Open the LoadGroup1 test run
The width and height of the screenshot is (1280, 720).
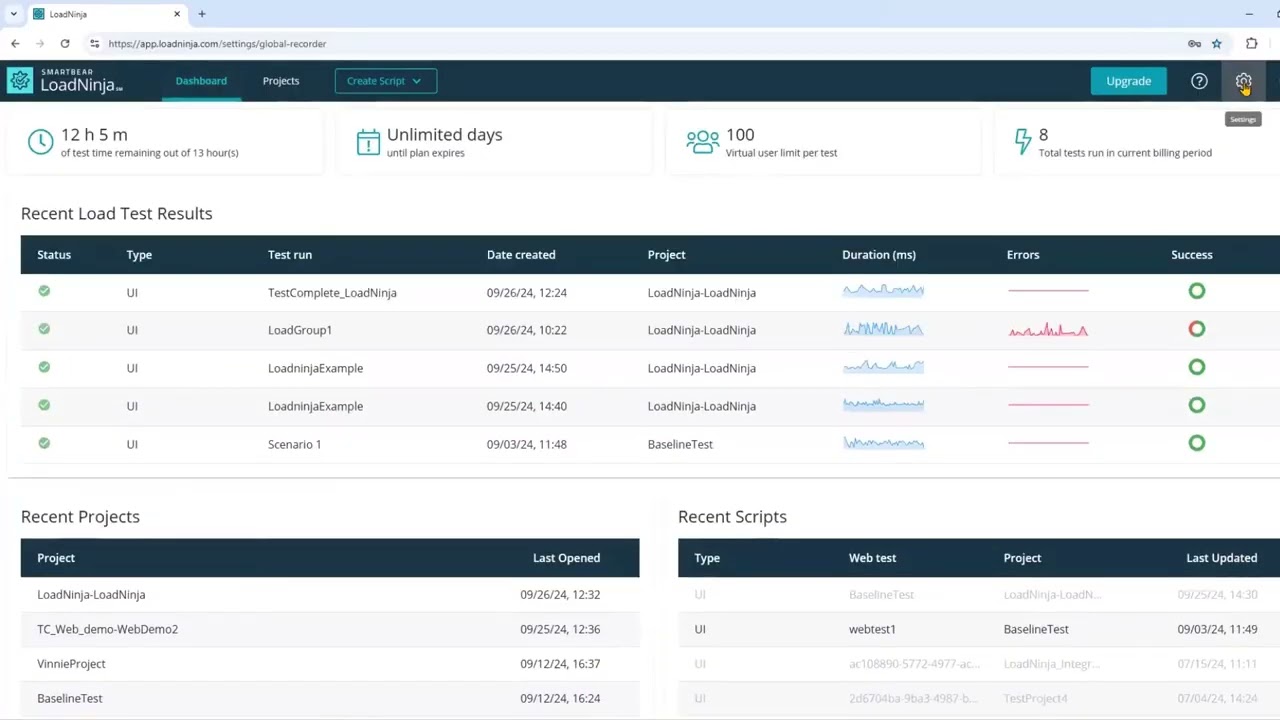coord(300,330)
